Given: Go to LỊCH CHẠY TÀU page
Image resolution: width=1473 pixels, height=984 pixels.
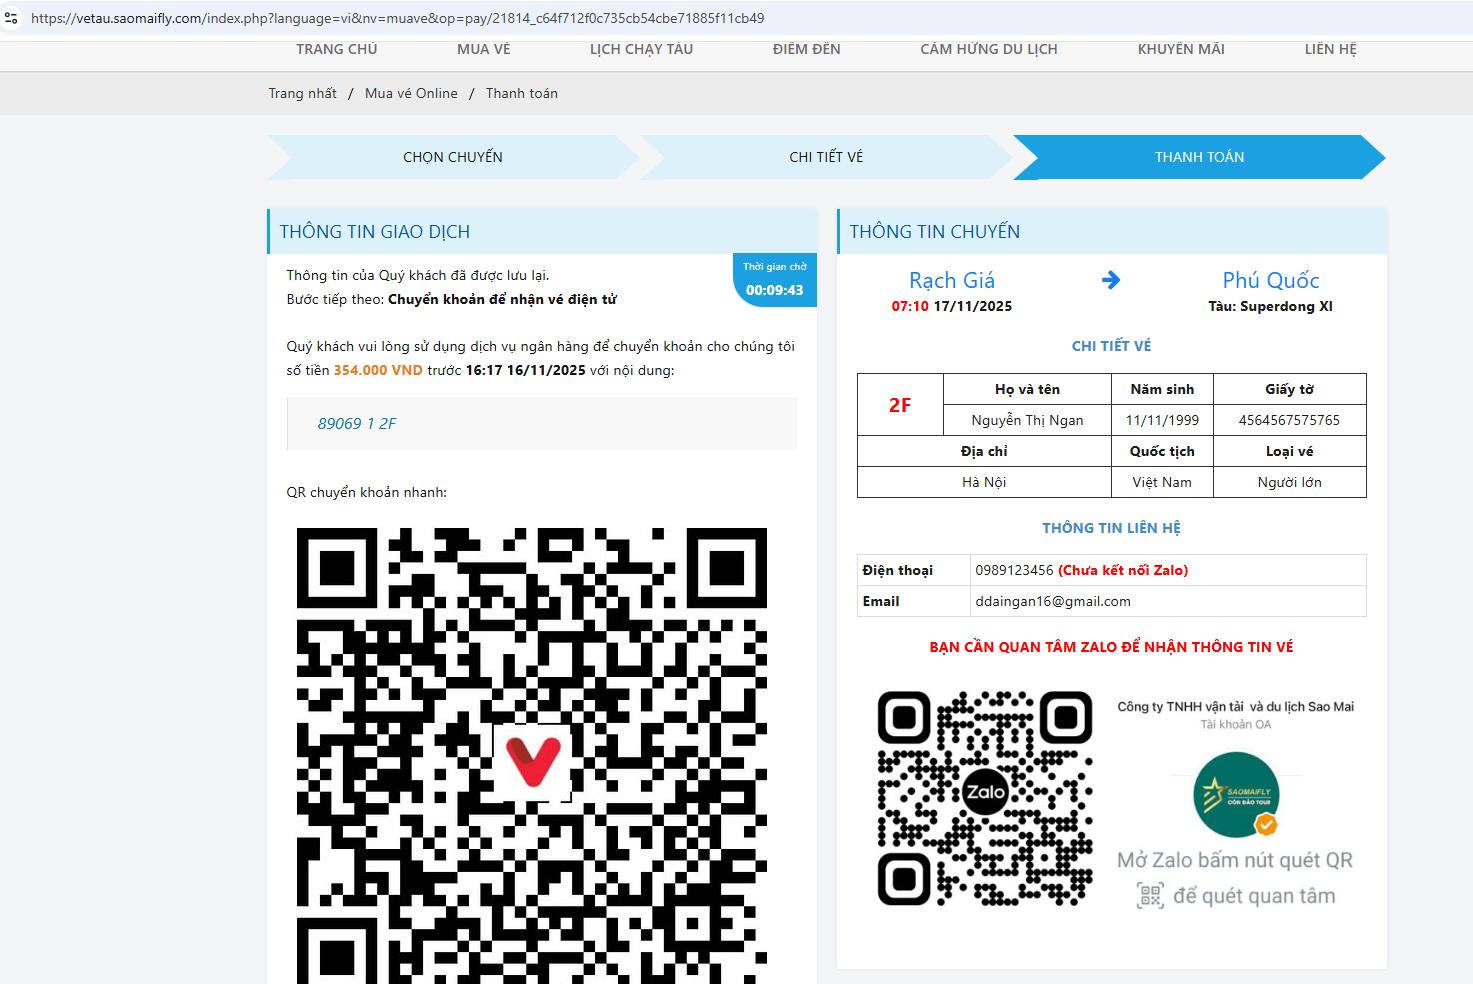Looking at the screenshot, I should [x=641, y=49].
